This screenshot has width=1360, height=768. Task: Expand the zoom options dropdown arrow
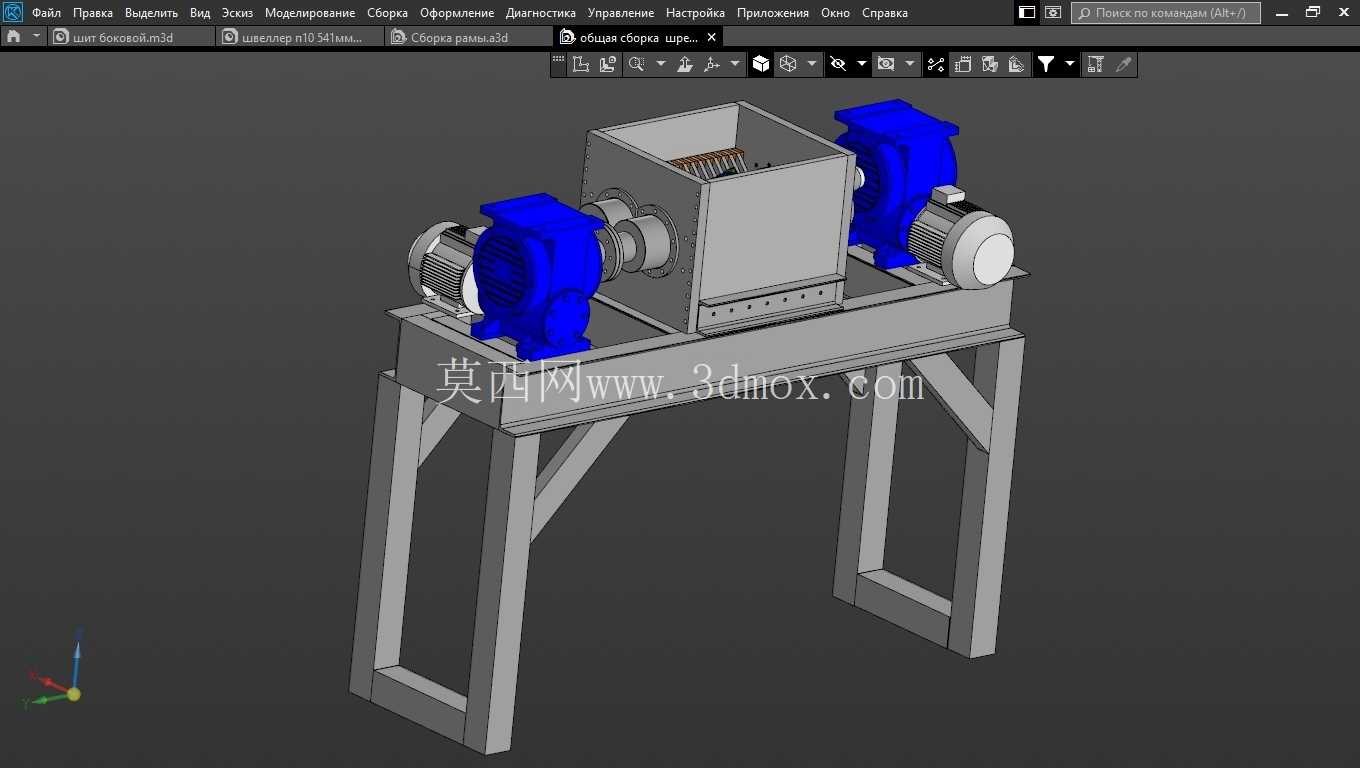[x=660, y=64]
